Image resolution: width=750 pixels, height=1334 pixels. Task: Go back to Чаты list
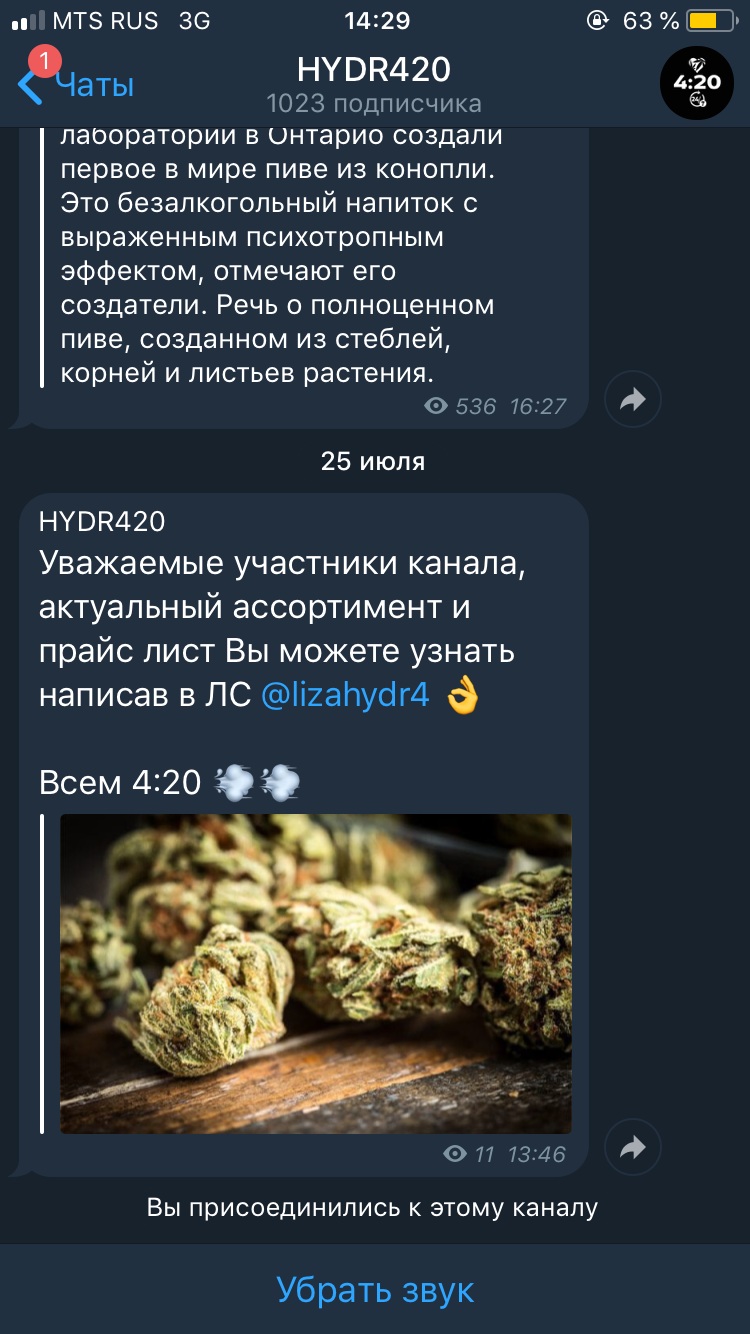(94, 85)
